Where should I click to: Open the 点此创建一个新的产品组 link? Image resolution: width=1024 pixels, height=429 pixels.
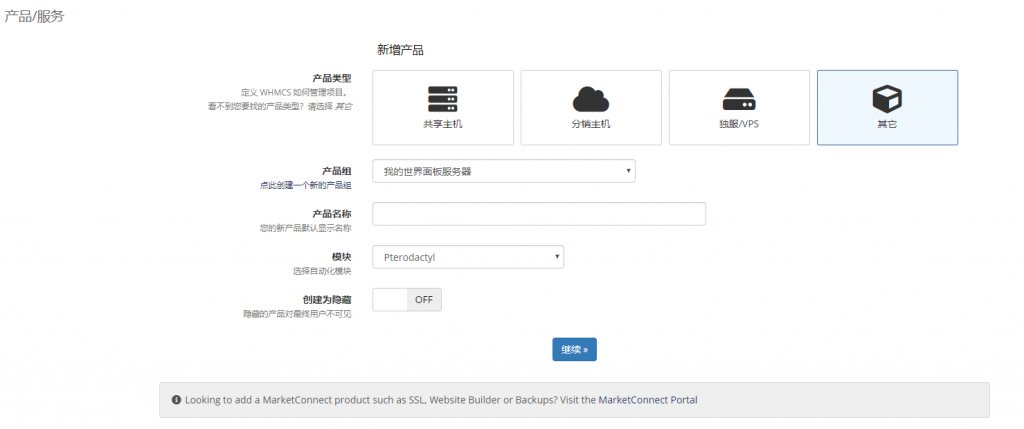(x=305, y=186)
